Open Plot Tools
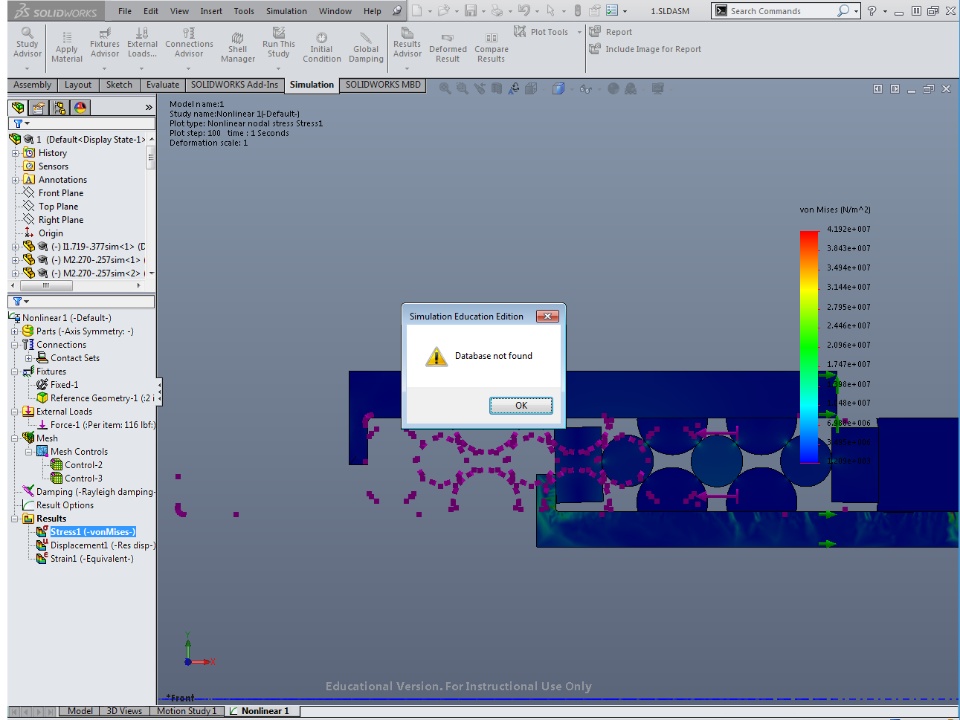The width and height of the screenshot is (960, 720). click(542, 32)
